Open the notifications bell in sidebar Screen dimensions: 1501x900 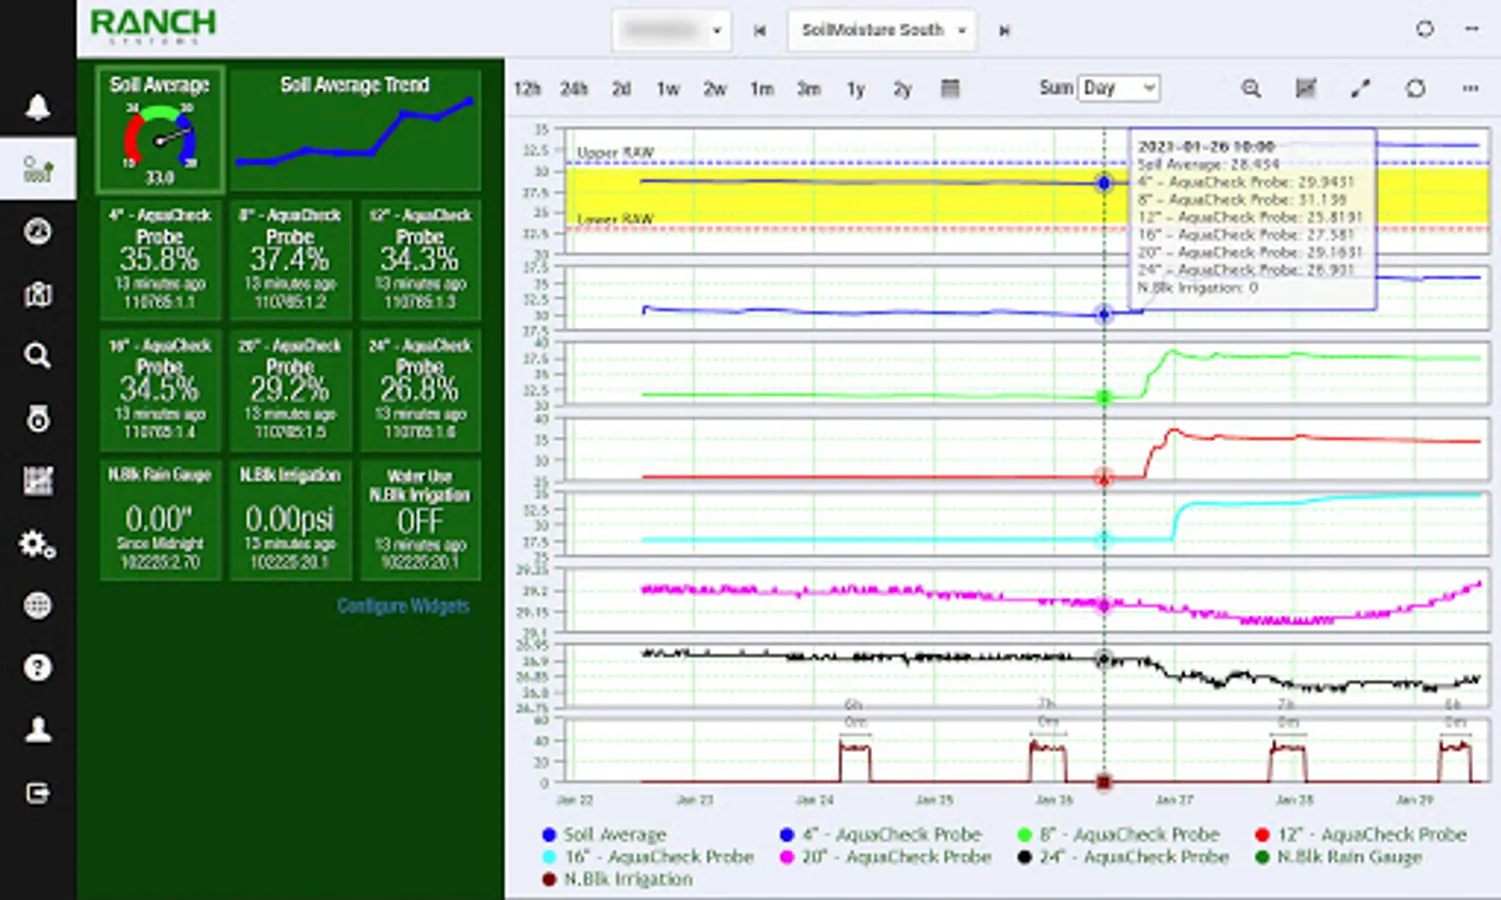38,107
